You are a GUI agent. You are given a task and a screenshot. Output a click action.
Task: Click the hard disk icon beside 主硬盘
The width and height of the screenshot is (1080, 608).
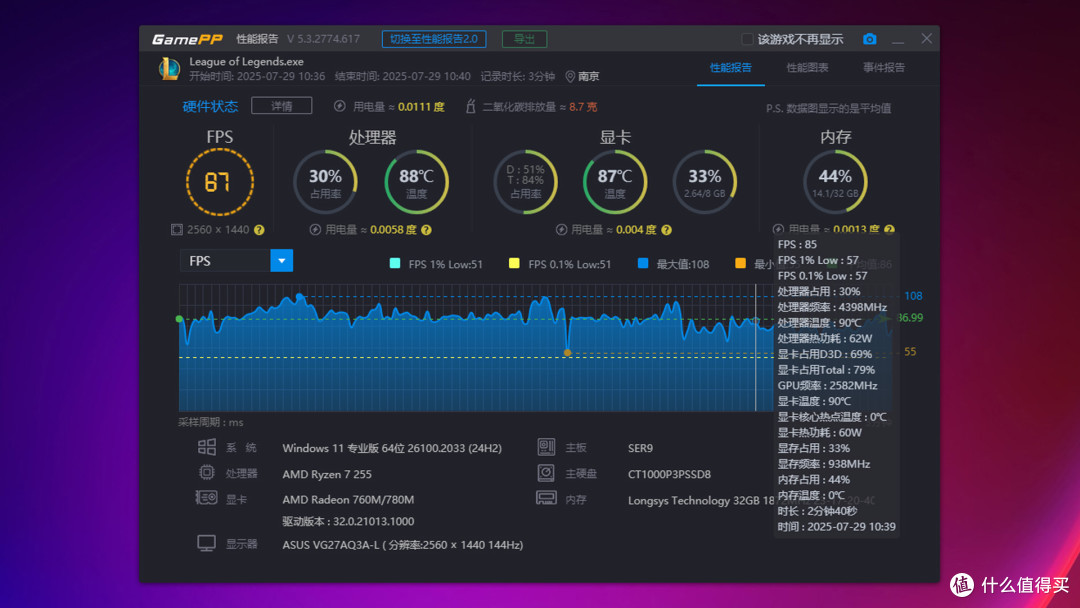click(x=546, y=473)
